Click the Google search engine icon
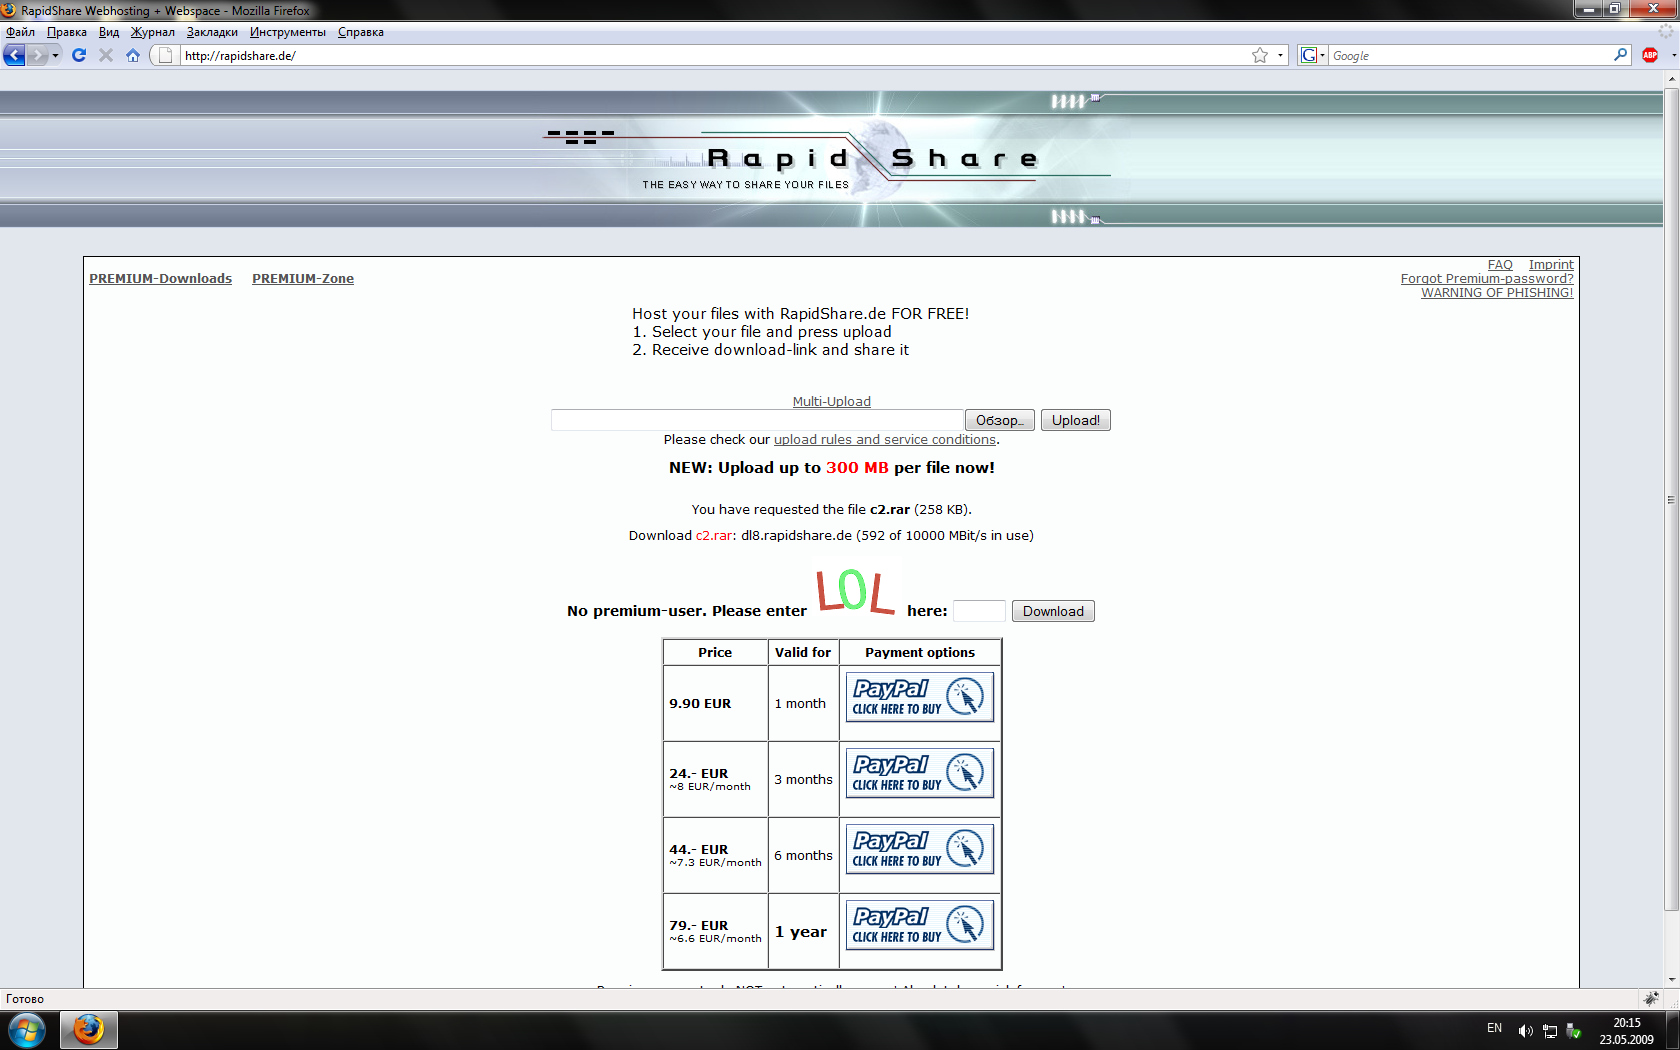This screenshot has height=1050, width=1680. [1308, 55]
